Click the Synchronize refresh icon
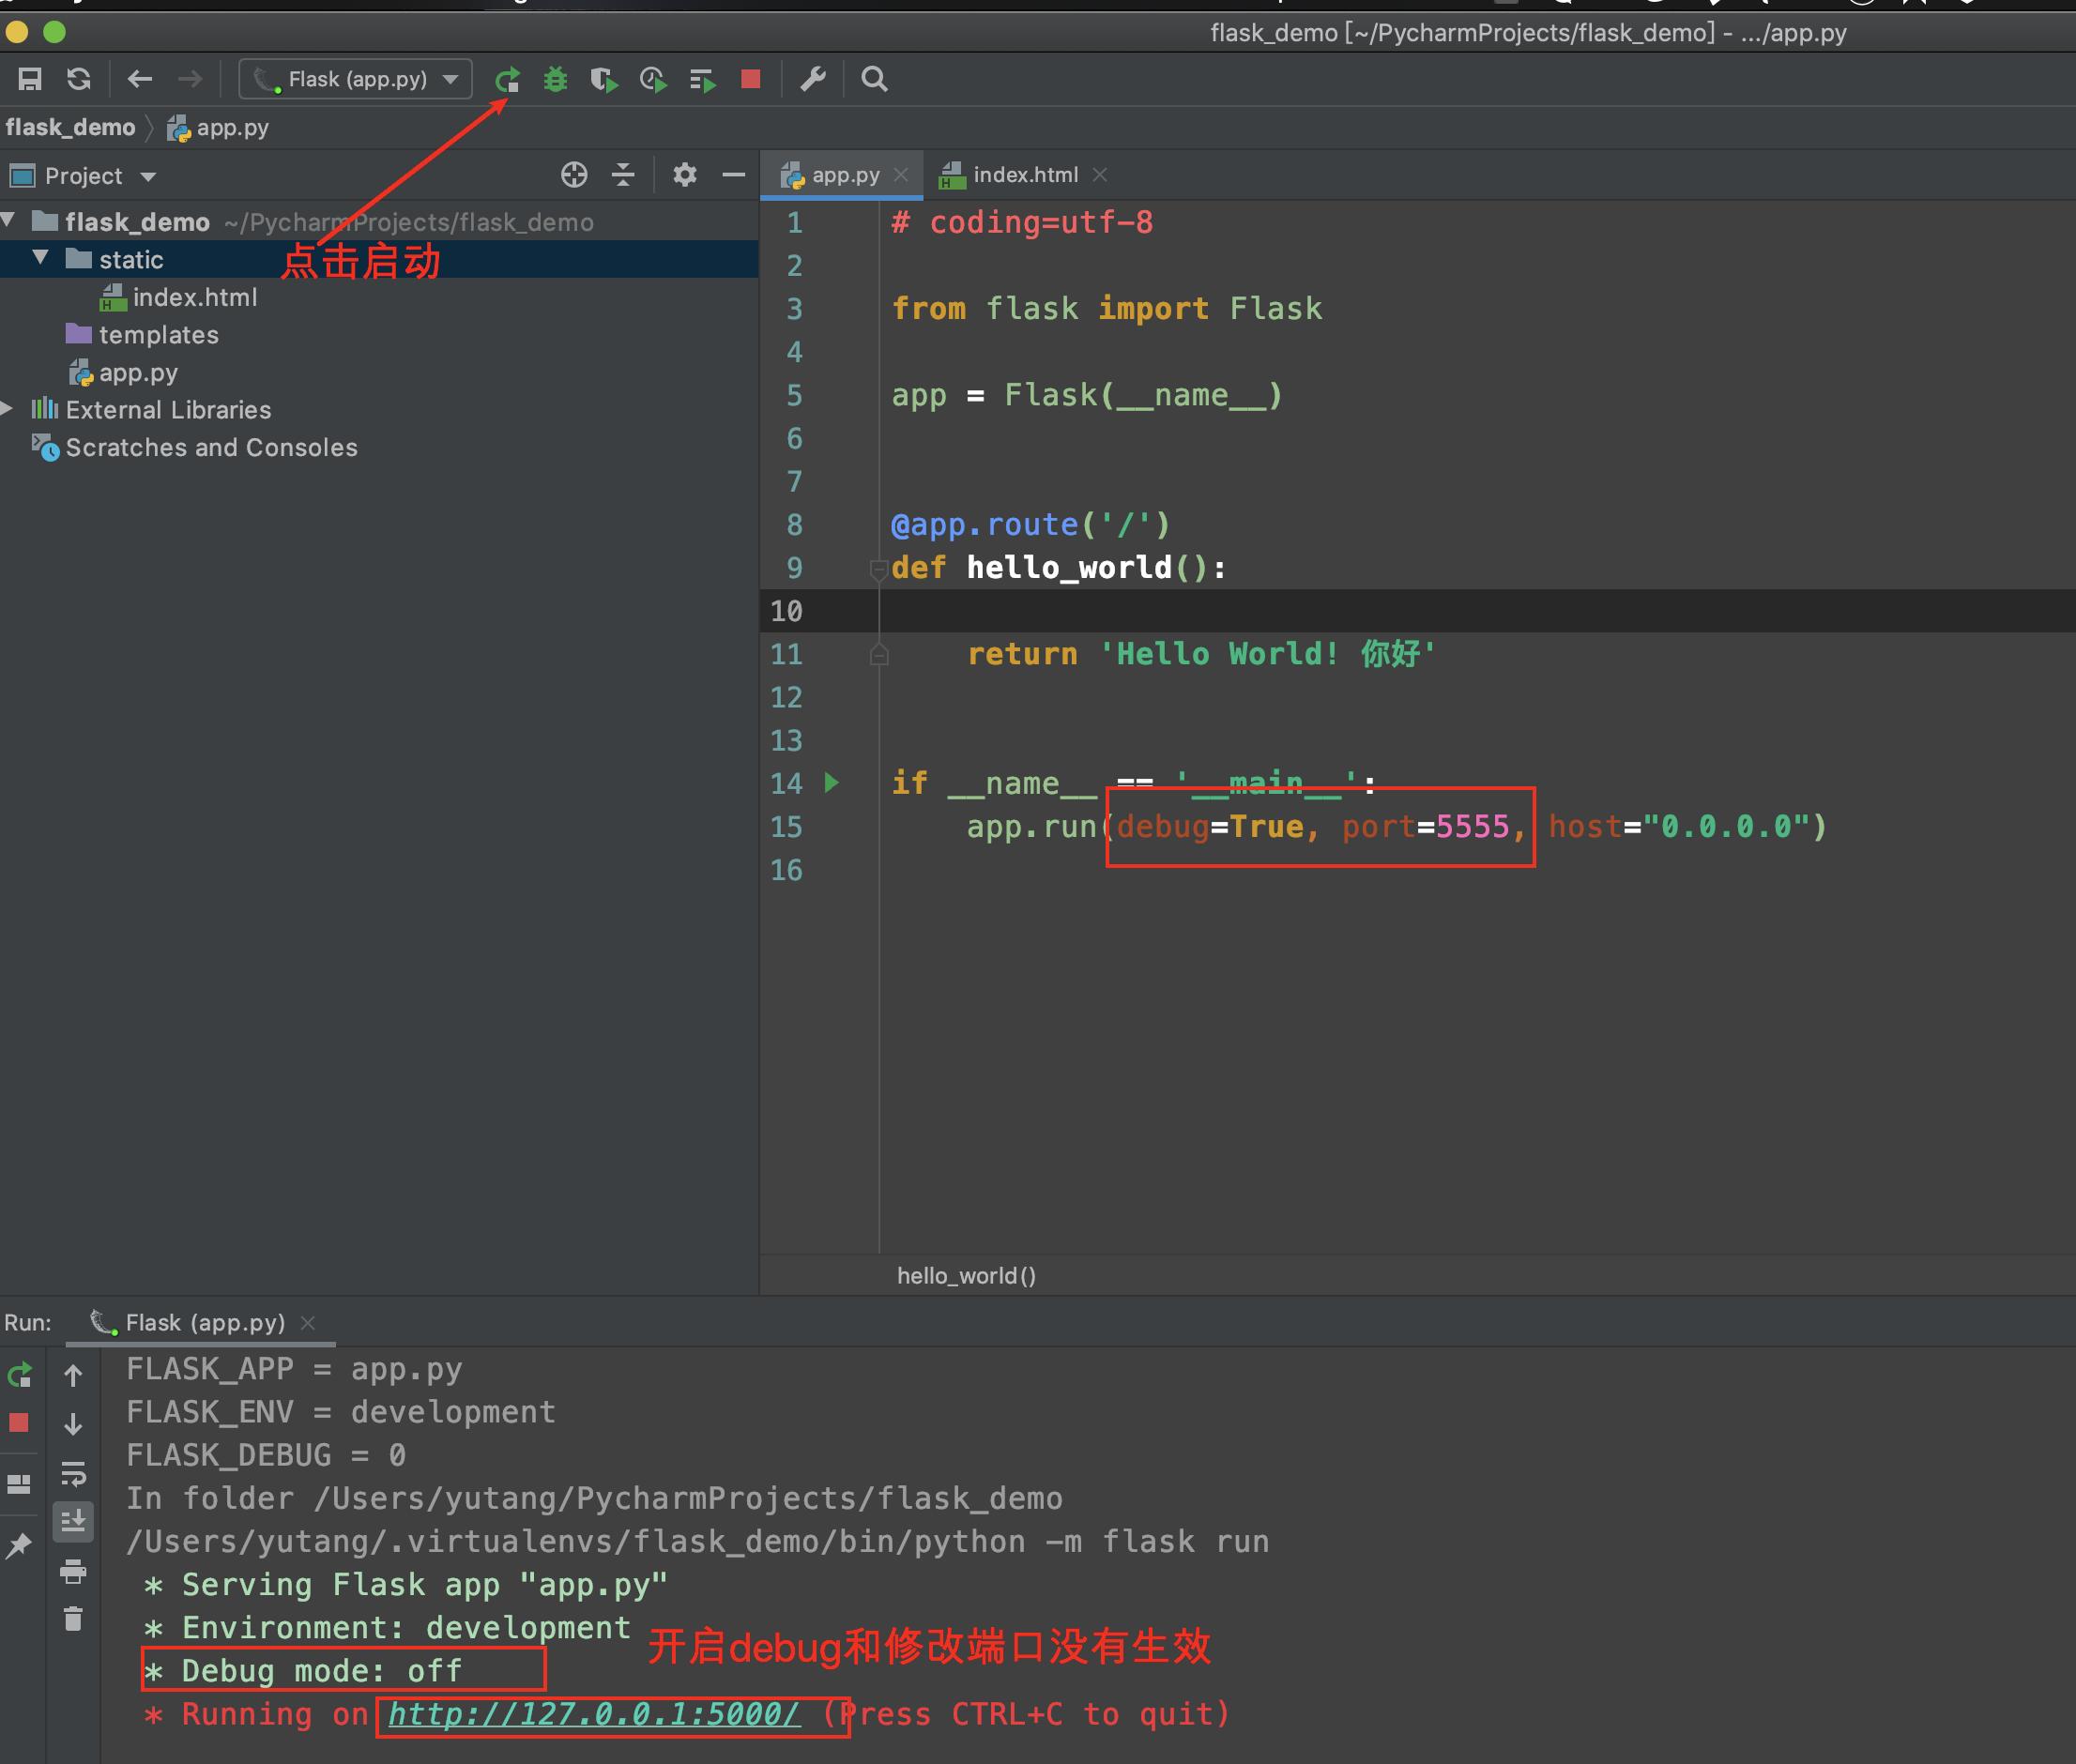This screenshot has height=1764, width=2076. 79,79
